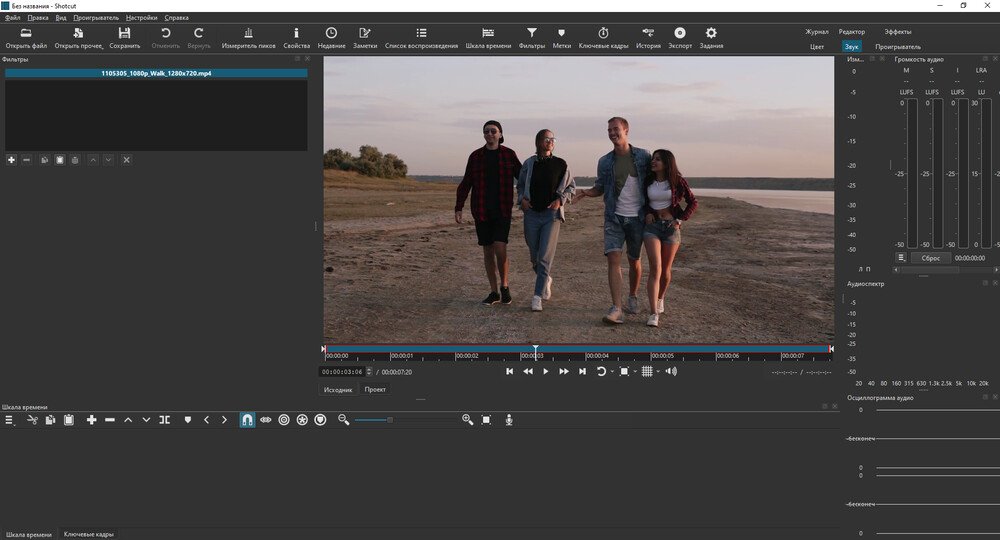The width and height of the screenshot is (1000, 540).
Task: Toggle ripple edit mode in timeline
Action: [284, 420]
